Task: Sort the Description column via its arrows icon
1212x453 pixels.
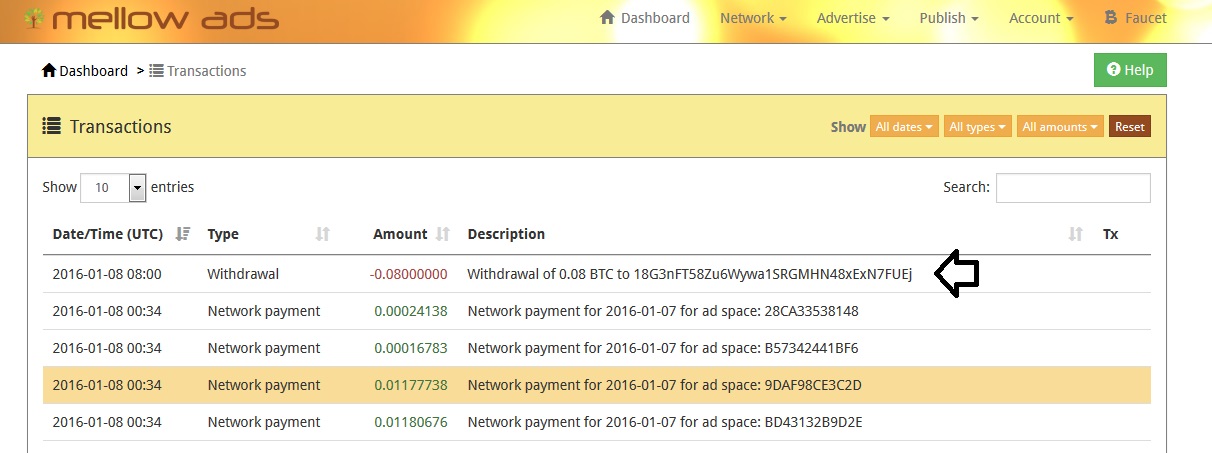Action: [1075, 234]
